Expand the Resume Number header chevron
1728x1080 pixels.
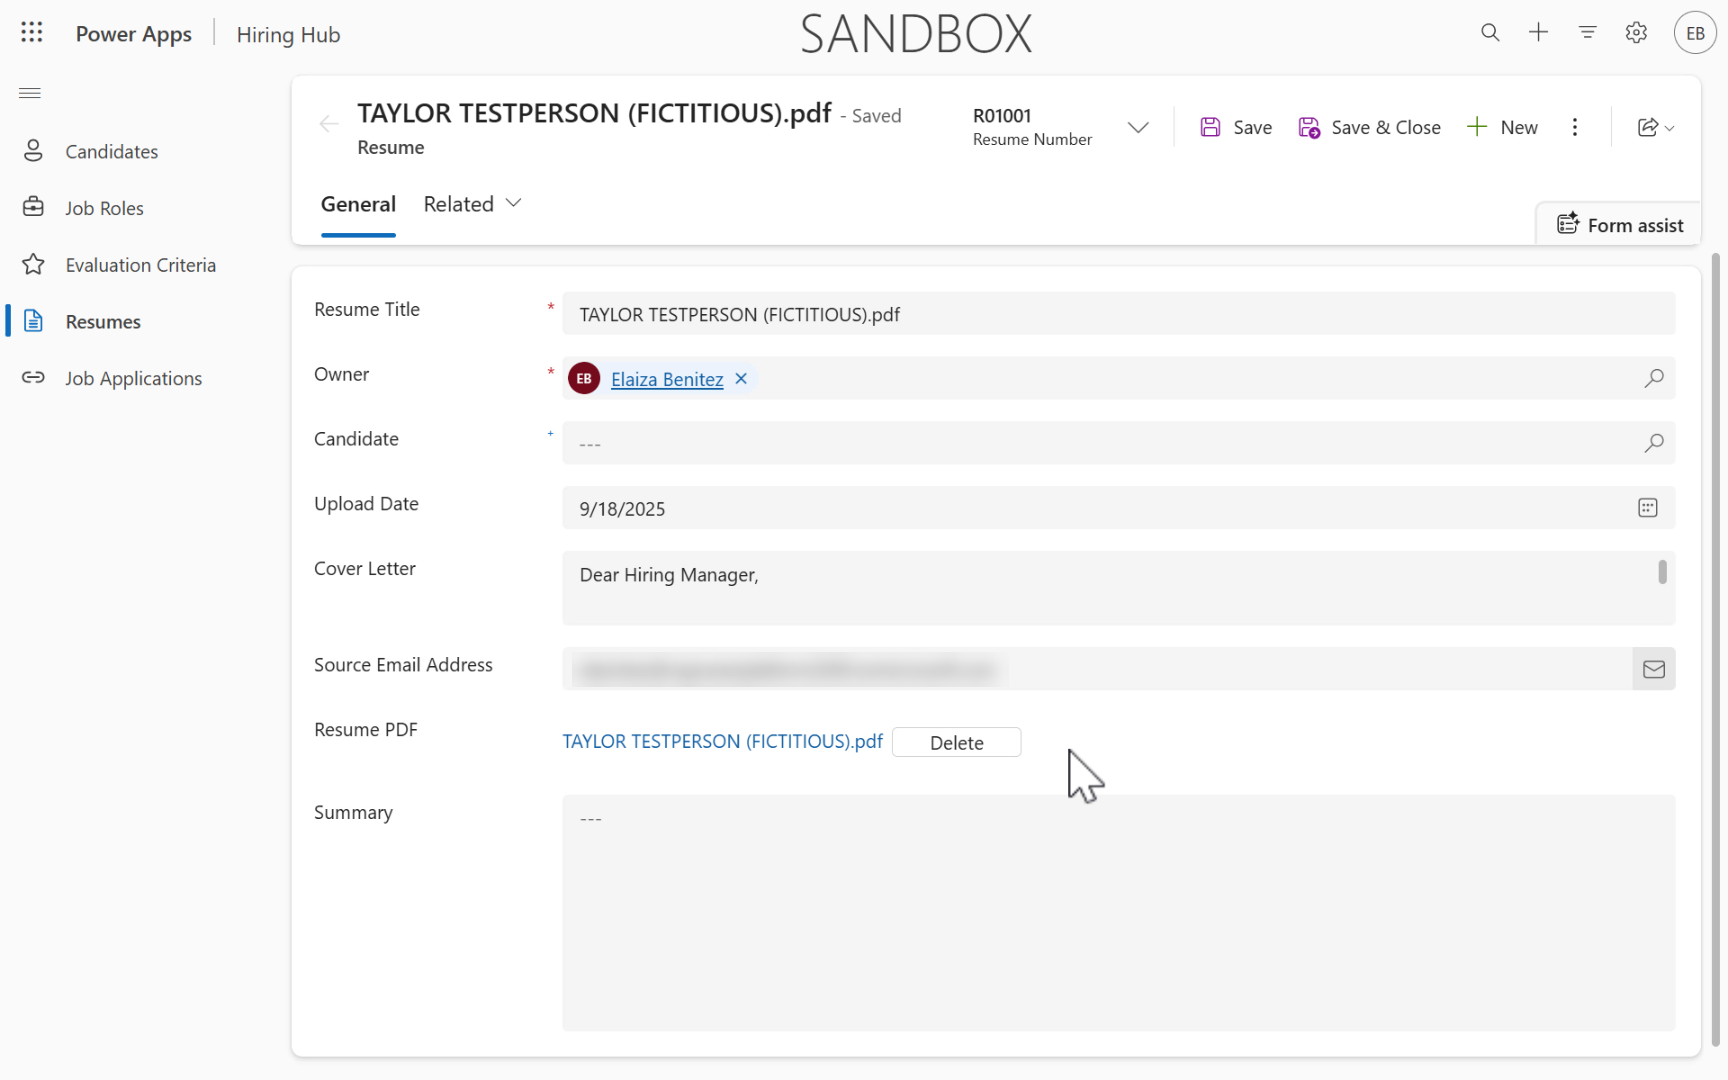point(1137,127)
